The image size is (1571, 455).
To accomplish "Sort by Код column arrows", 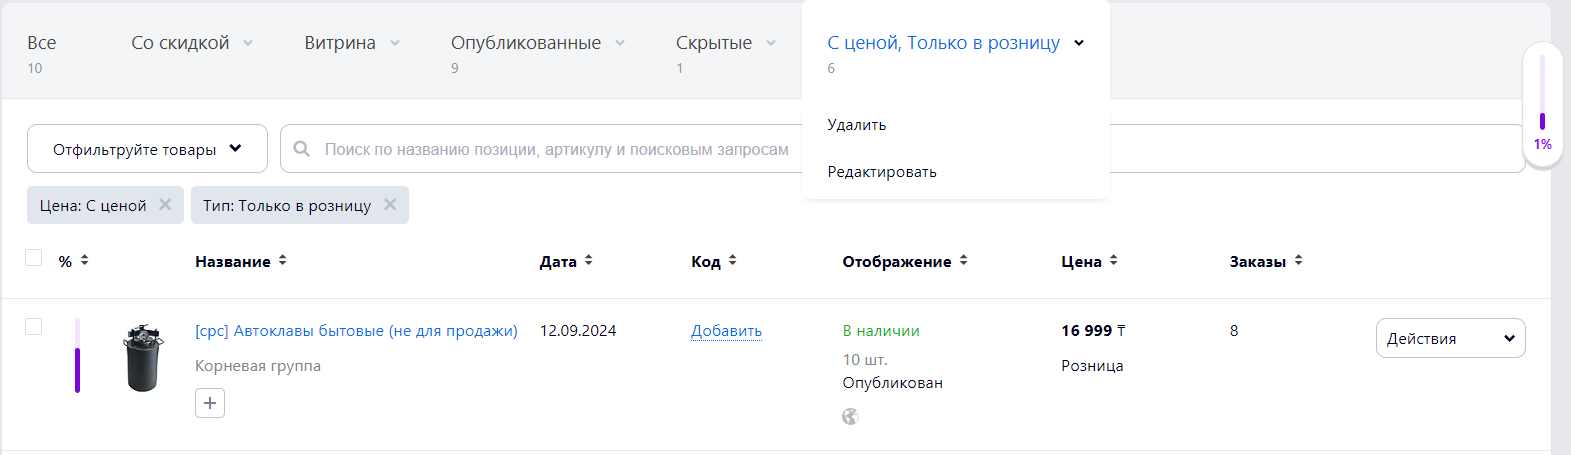I will (732, 260).
